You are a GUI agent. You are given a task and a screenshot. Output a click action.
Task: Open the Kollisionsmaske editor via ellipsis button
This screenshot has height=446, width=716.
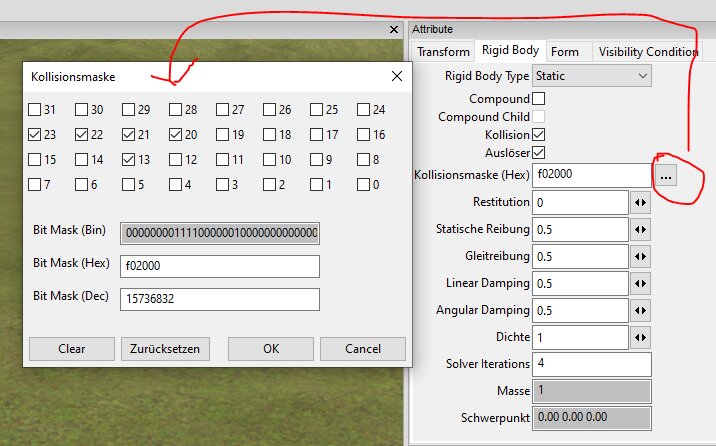[667, 175]
